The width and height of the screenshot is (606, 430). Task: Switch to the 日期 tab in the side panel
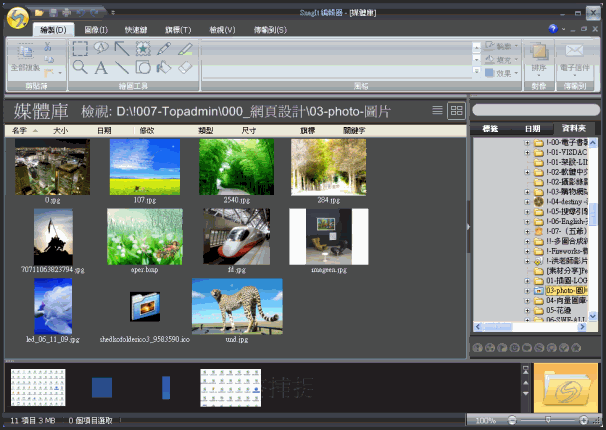click(533, 129)
